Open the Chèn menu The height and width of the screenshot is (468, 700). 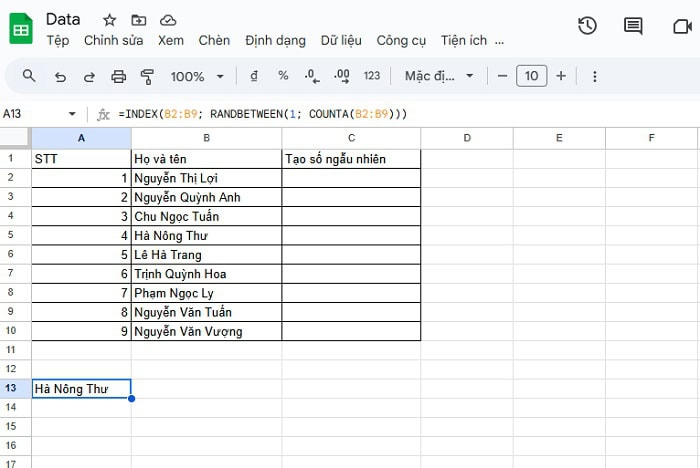tap(214, 41)
